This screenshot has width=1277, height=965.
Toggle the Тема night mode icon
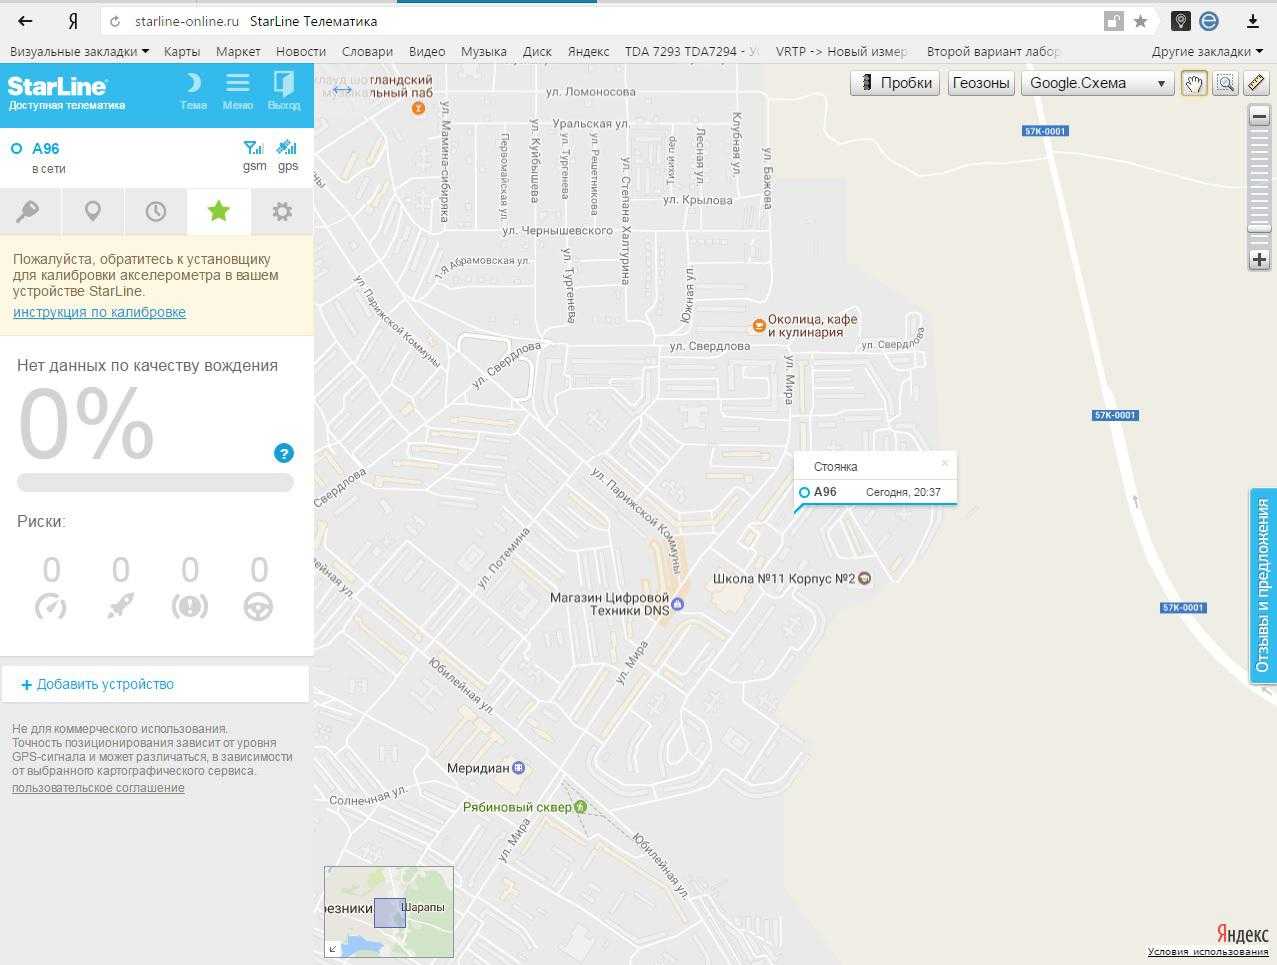point(193,83)
